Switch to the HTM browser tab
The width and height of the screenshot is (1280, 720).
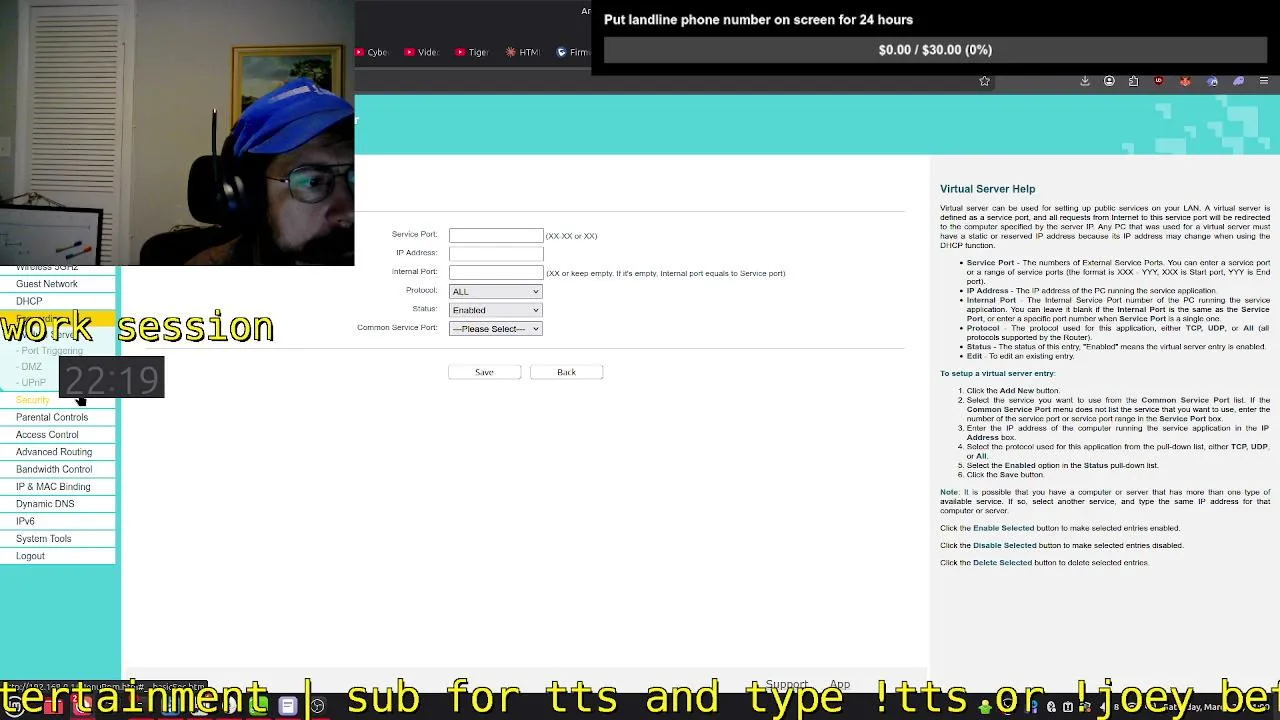[x=523, y=52]
